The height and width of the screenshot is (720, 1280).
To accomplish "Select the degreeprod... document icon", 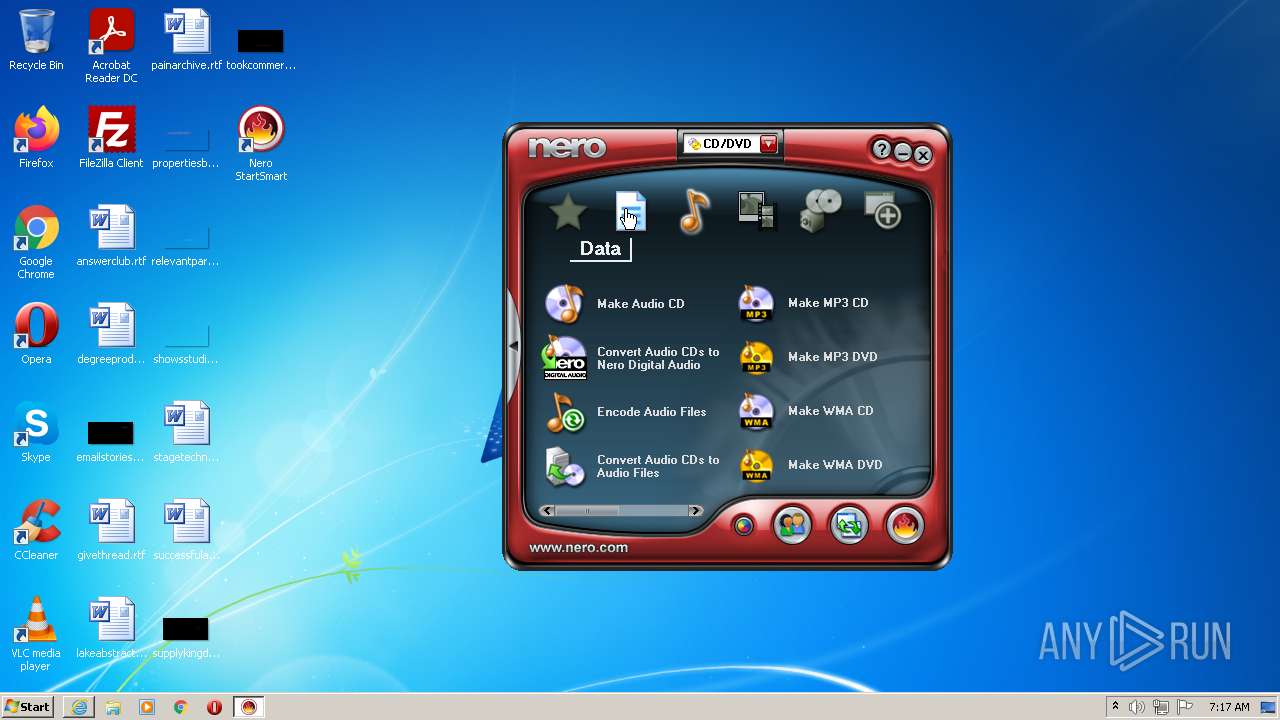I will tap(111, 334).
